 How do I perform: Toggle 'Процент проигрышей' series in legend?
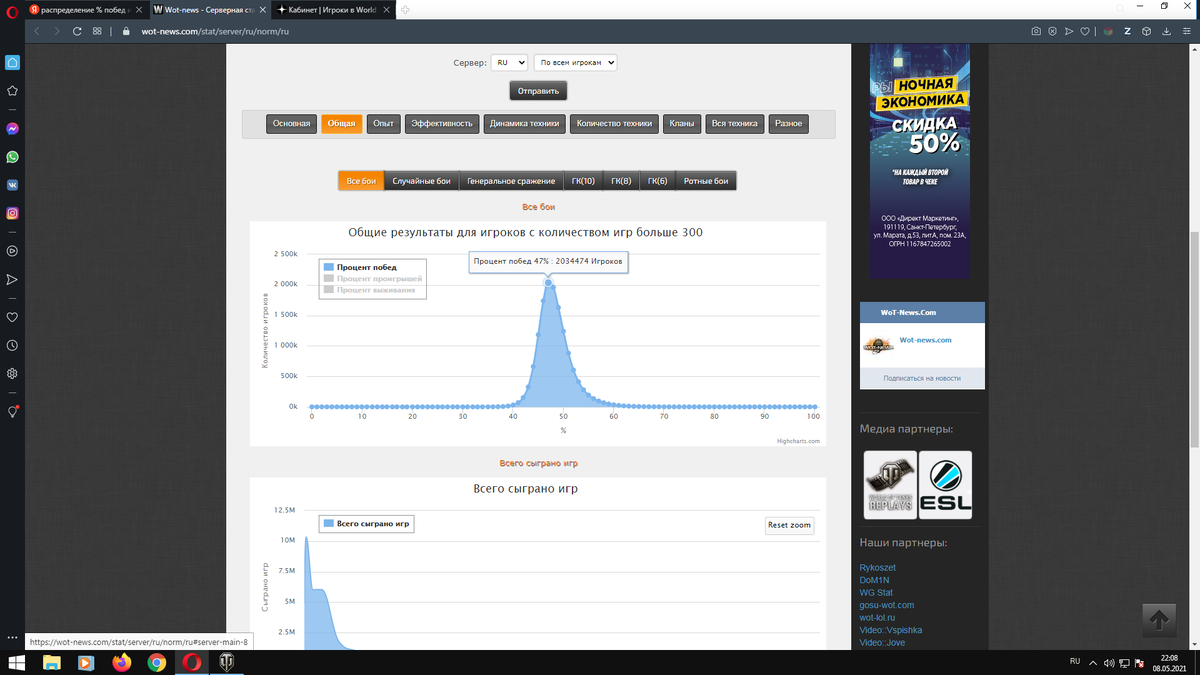tap(372, 278)
